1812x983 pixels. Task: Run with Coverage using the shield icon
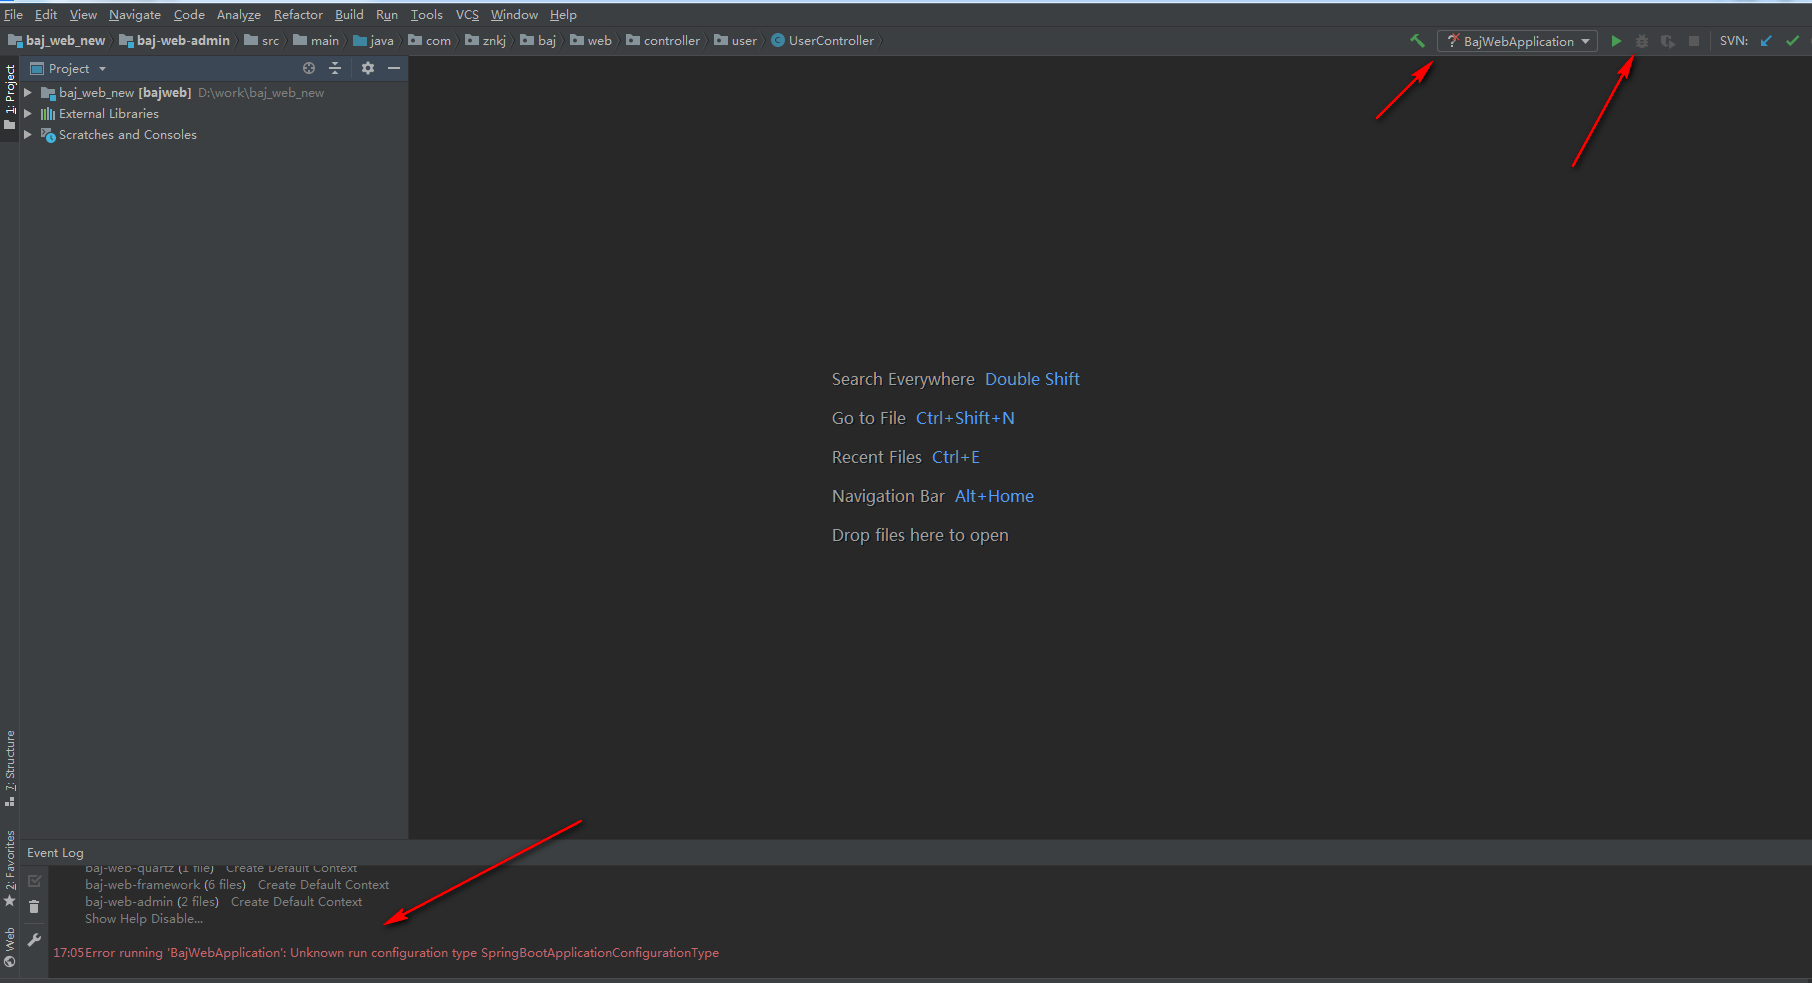point(1667,41)
